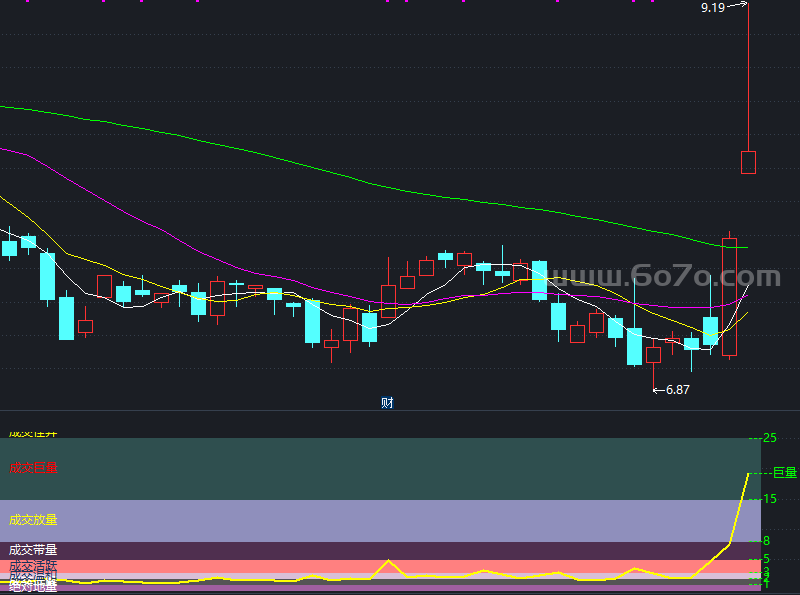The height and width of the screenshot is (595, 800).
Task: Select the candlestick with the 6.87 low
Action: point(654,355)
